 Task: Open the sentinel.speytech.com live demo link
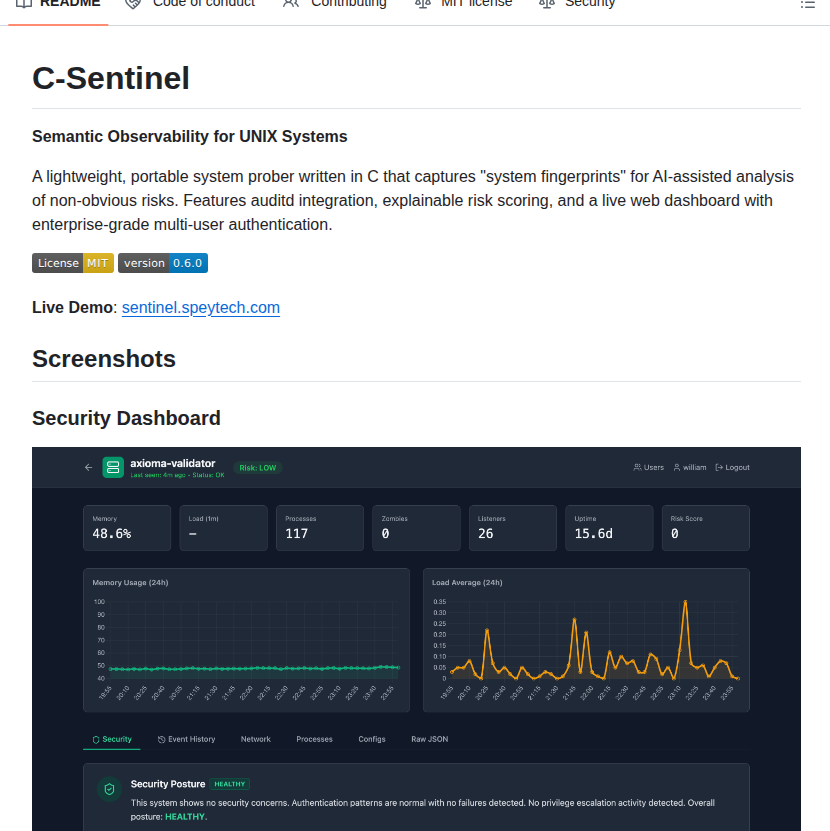pos(200,307)
